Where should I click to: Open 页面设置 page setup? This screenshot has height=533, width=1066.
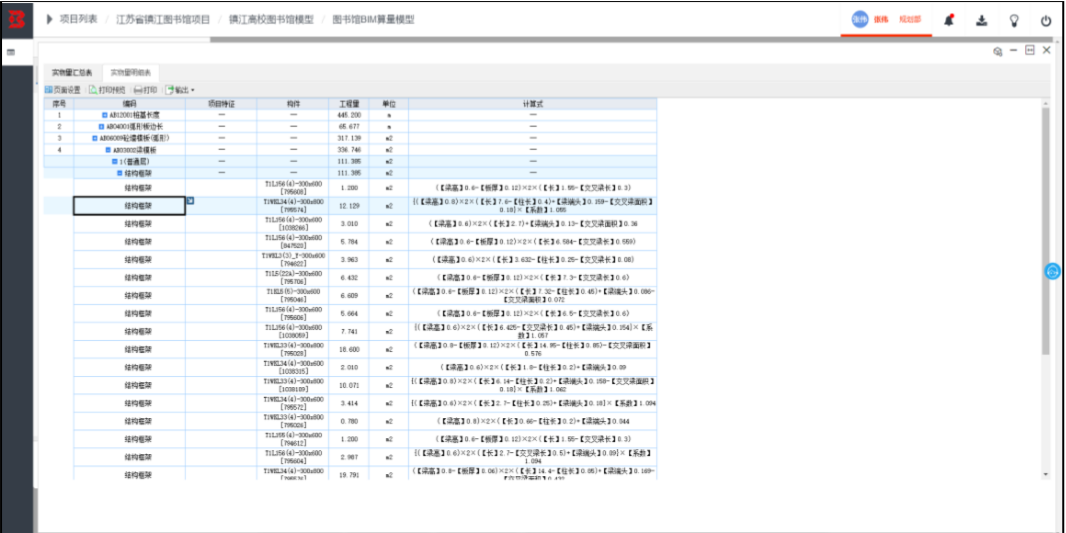coord(63,90)
